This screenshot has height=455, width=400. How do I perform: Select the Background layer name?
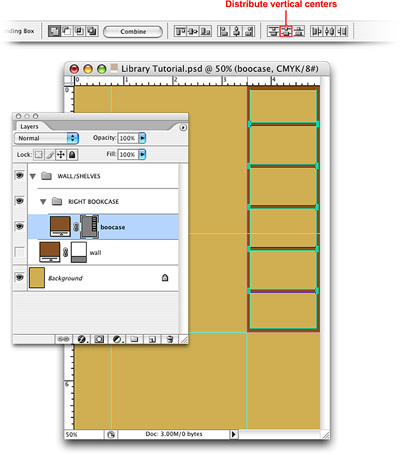65,278
